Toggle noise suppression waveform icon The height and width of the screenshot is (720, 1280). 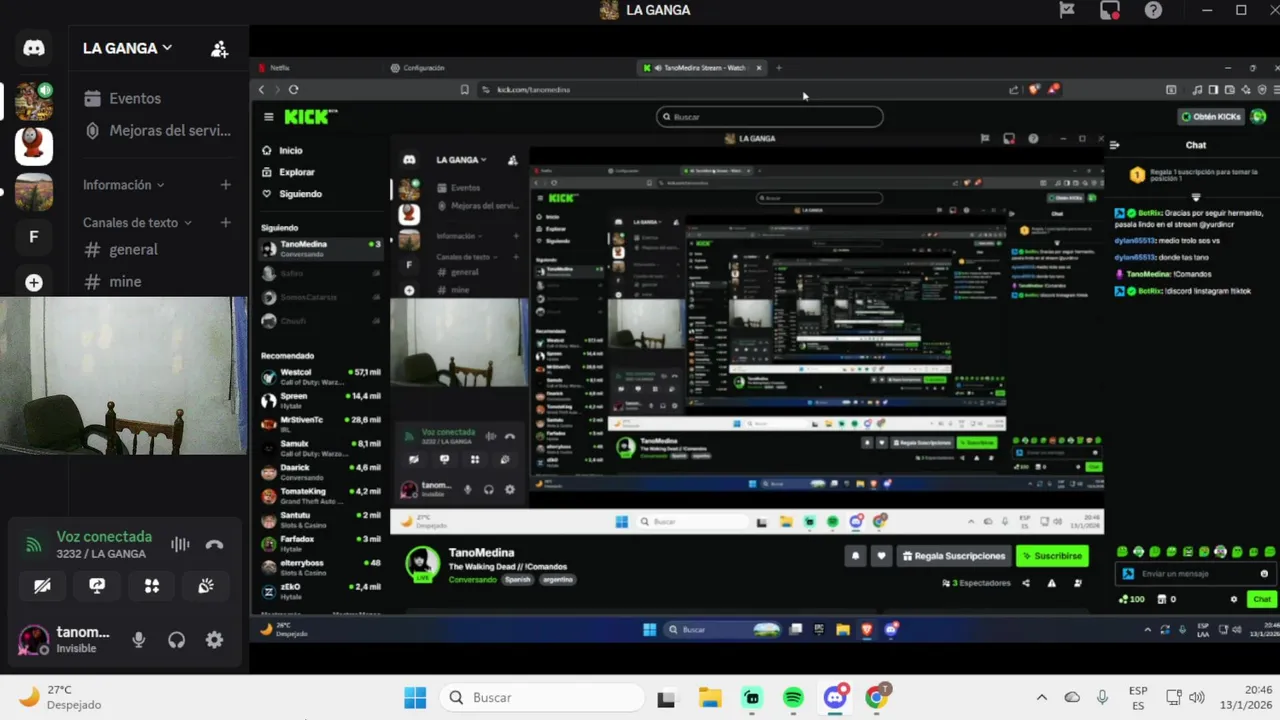[x=180, y=544]
